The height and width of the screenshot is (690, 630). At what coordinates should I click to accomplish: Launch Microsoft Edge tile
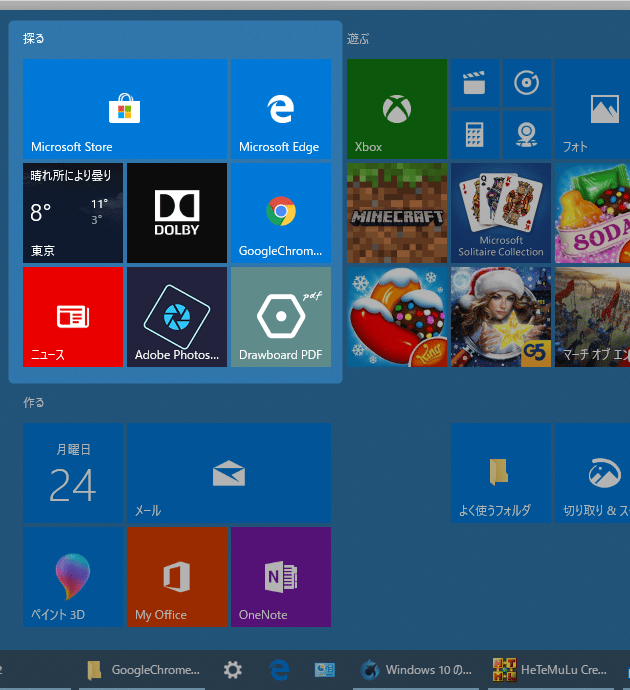281,109
